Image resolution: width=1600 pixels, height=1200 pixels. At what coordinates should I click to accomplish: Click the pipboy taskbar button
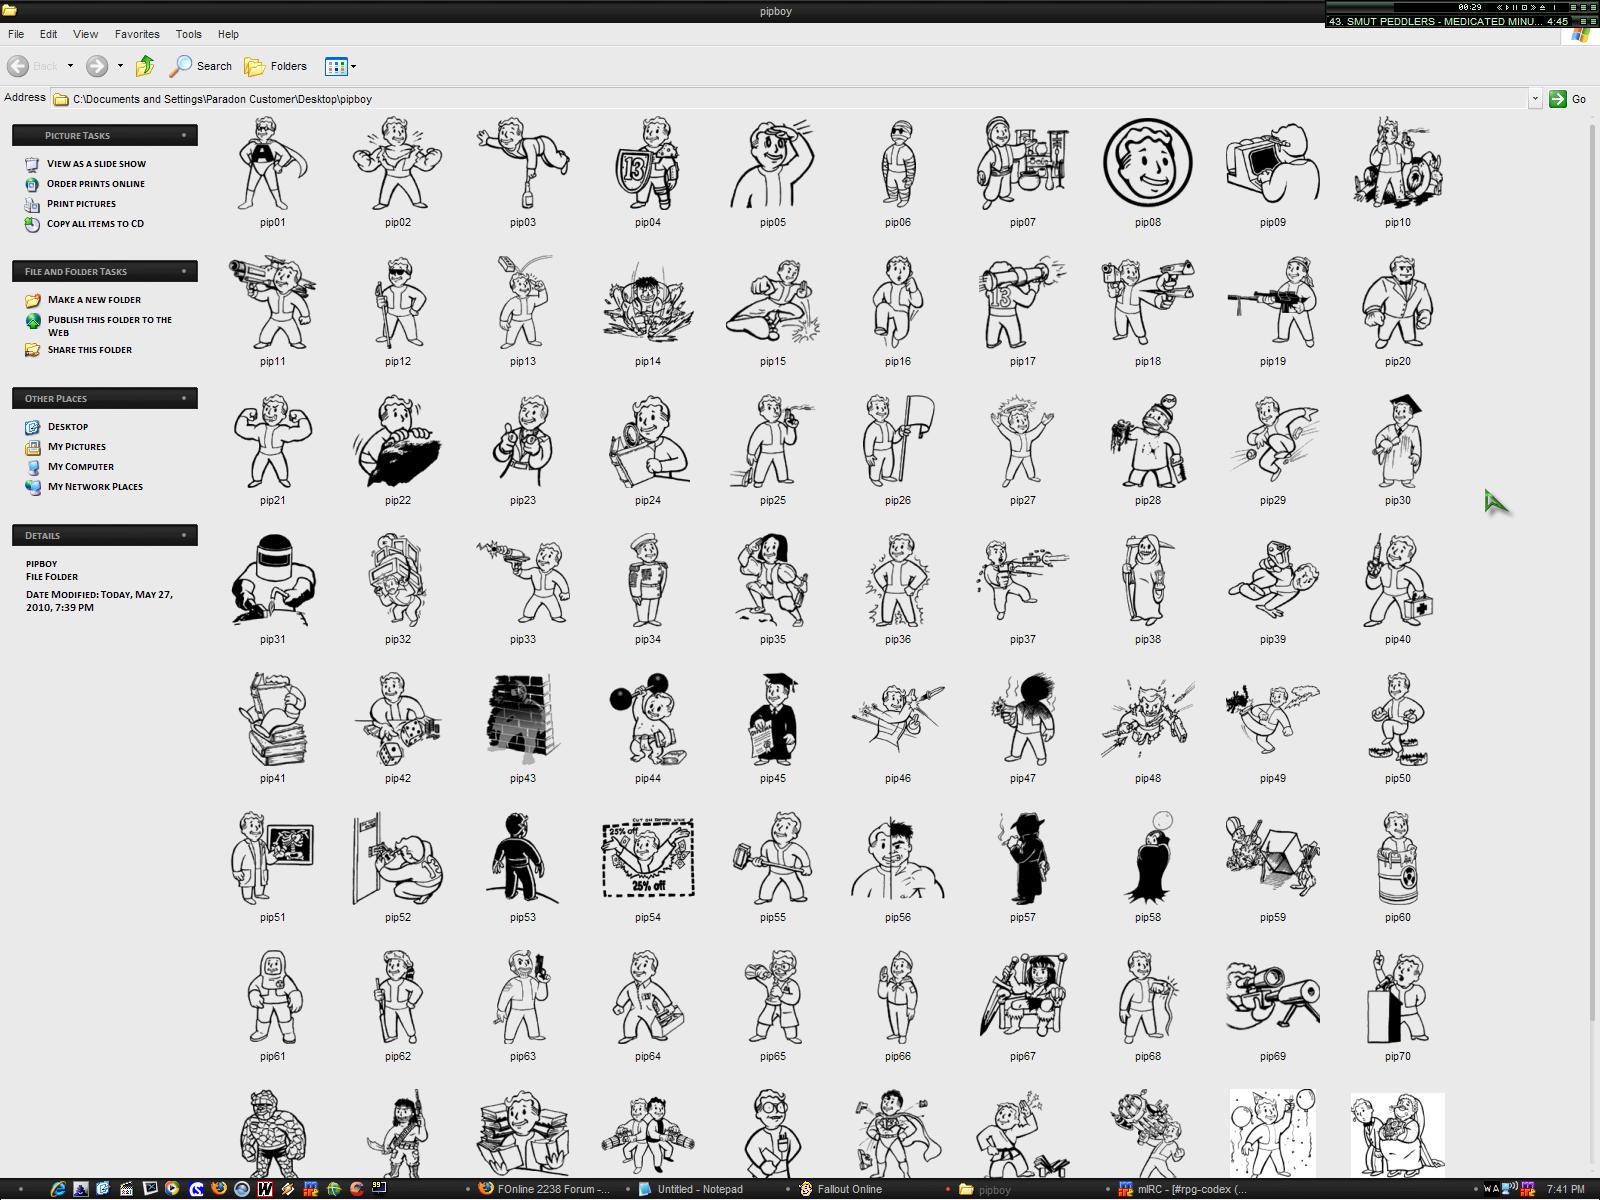(985, 1189)
